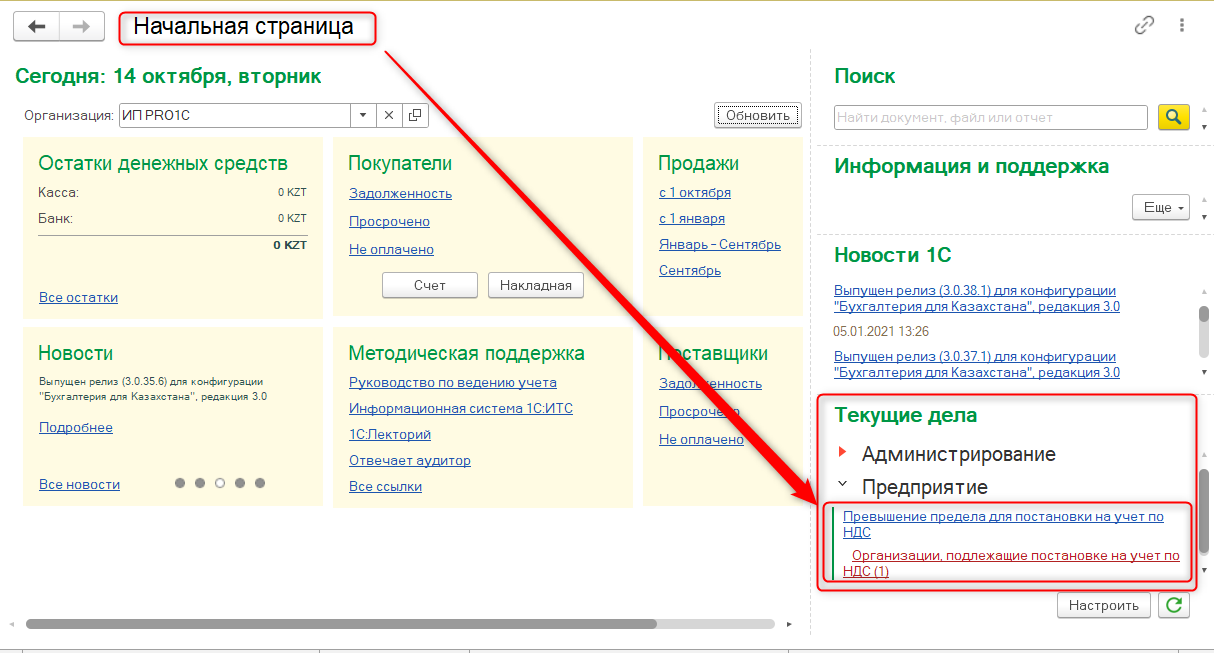Open the three-dot more options menu
This screenshot has width=1214, height=653.
click(x=1182, y=26)
